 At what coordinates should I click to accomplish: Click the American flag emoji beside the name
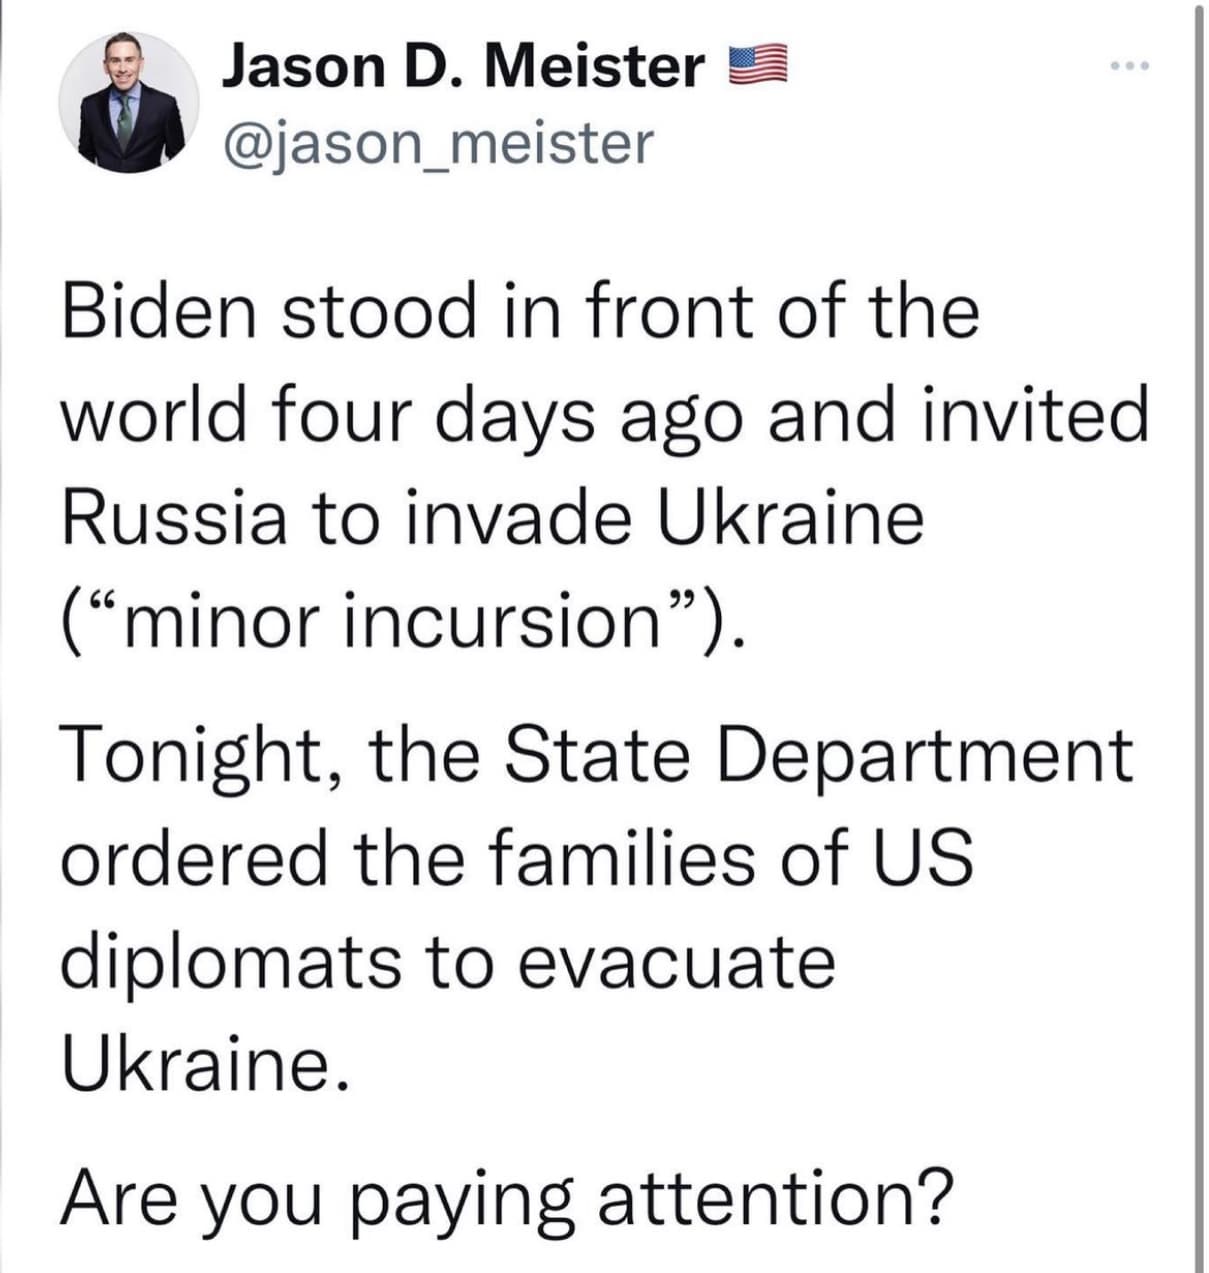757,67
